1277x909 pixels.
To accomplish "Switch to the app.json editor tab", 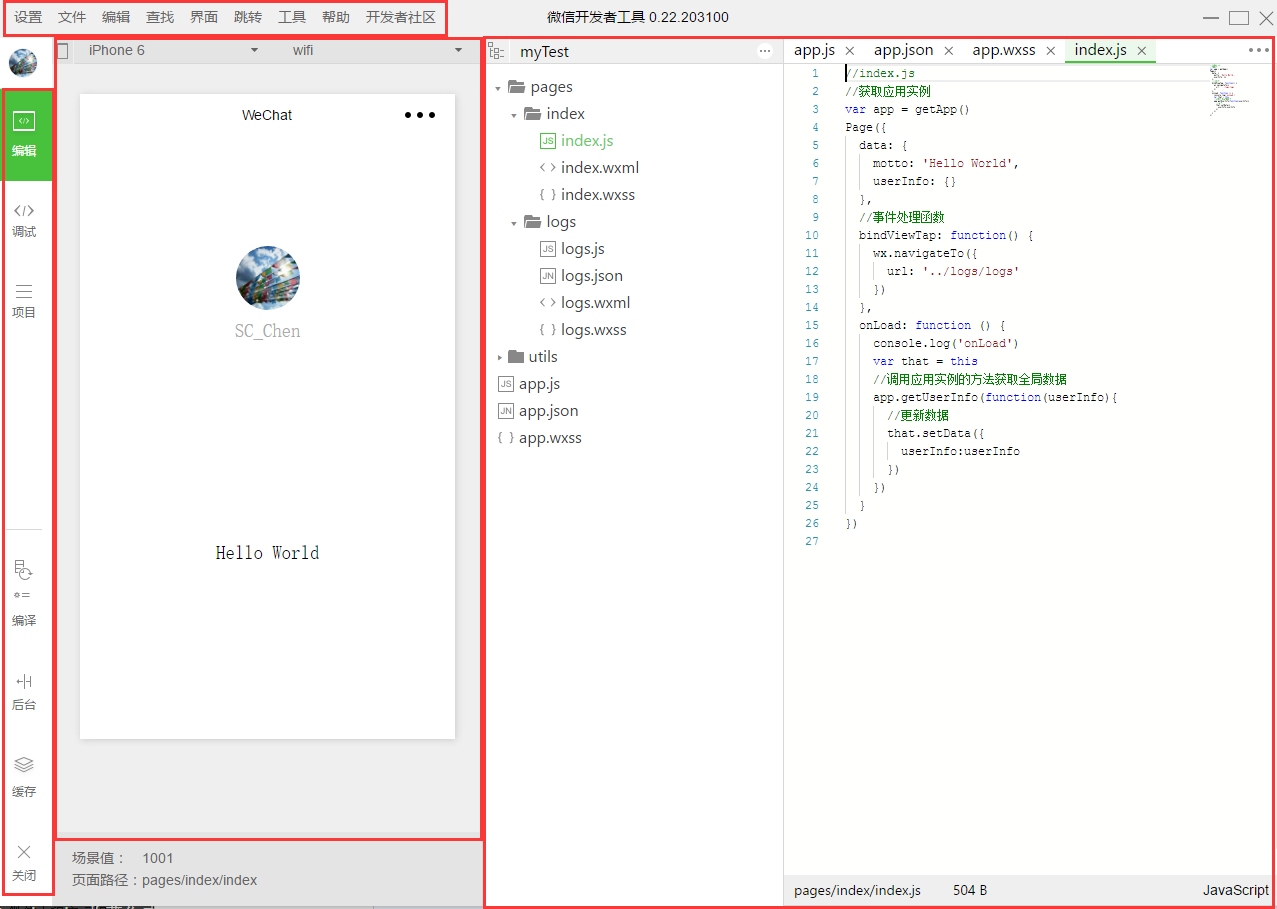I will (903, 50).
